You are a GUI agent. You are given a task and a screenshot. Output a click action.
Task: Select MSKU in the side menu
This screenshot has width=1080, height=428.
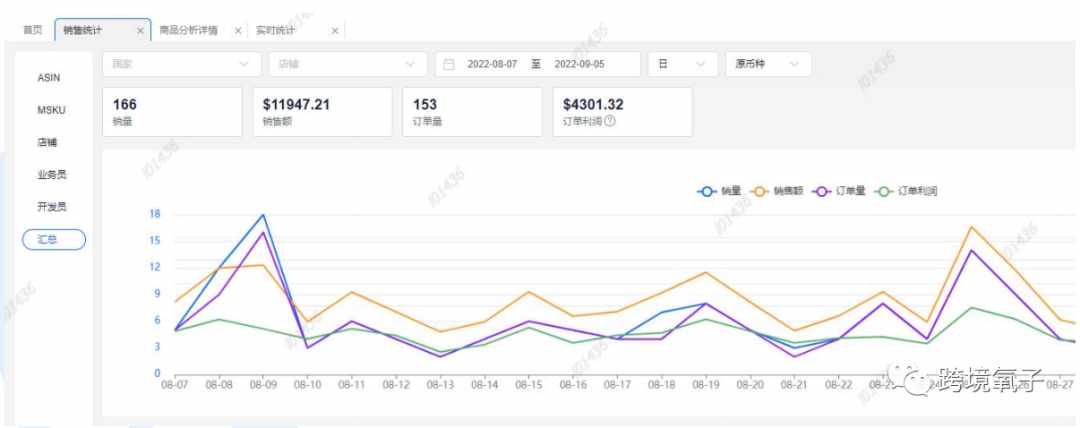pyautogui.click(x=51, y=110)
